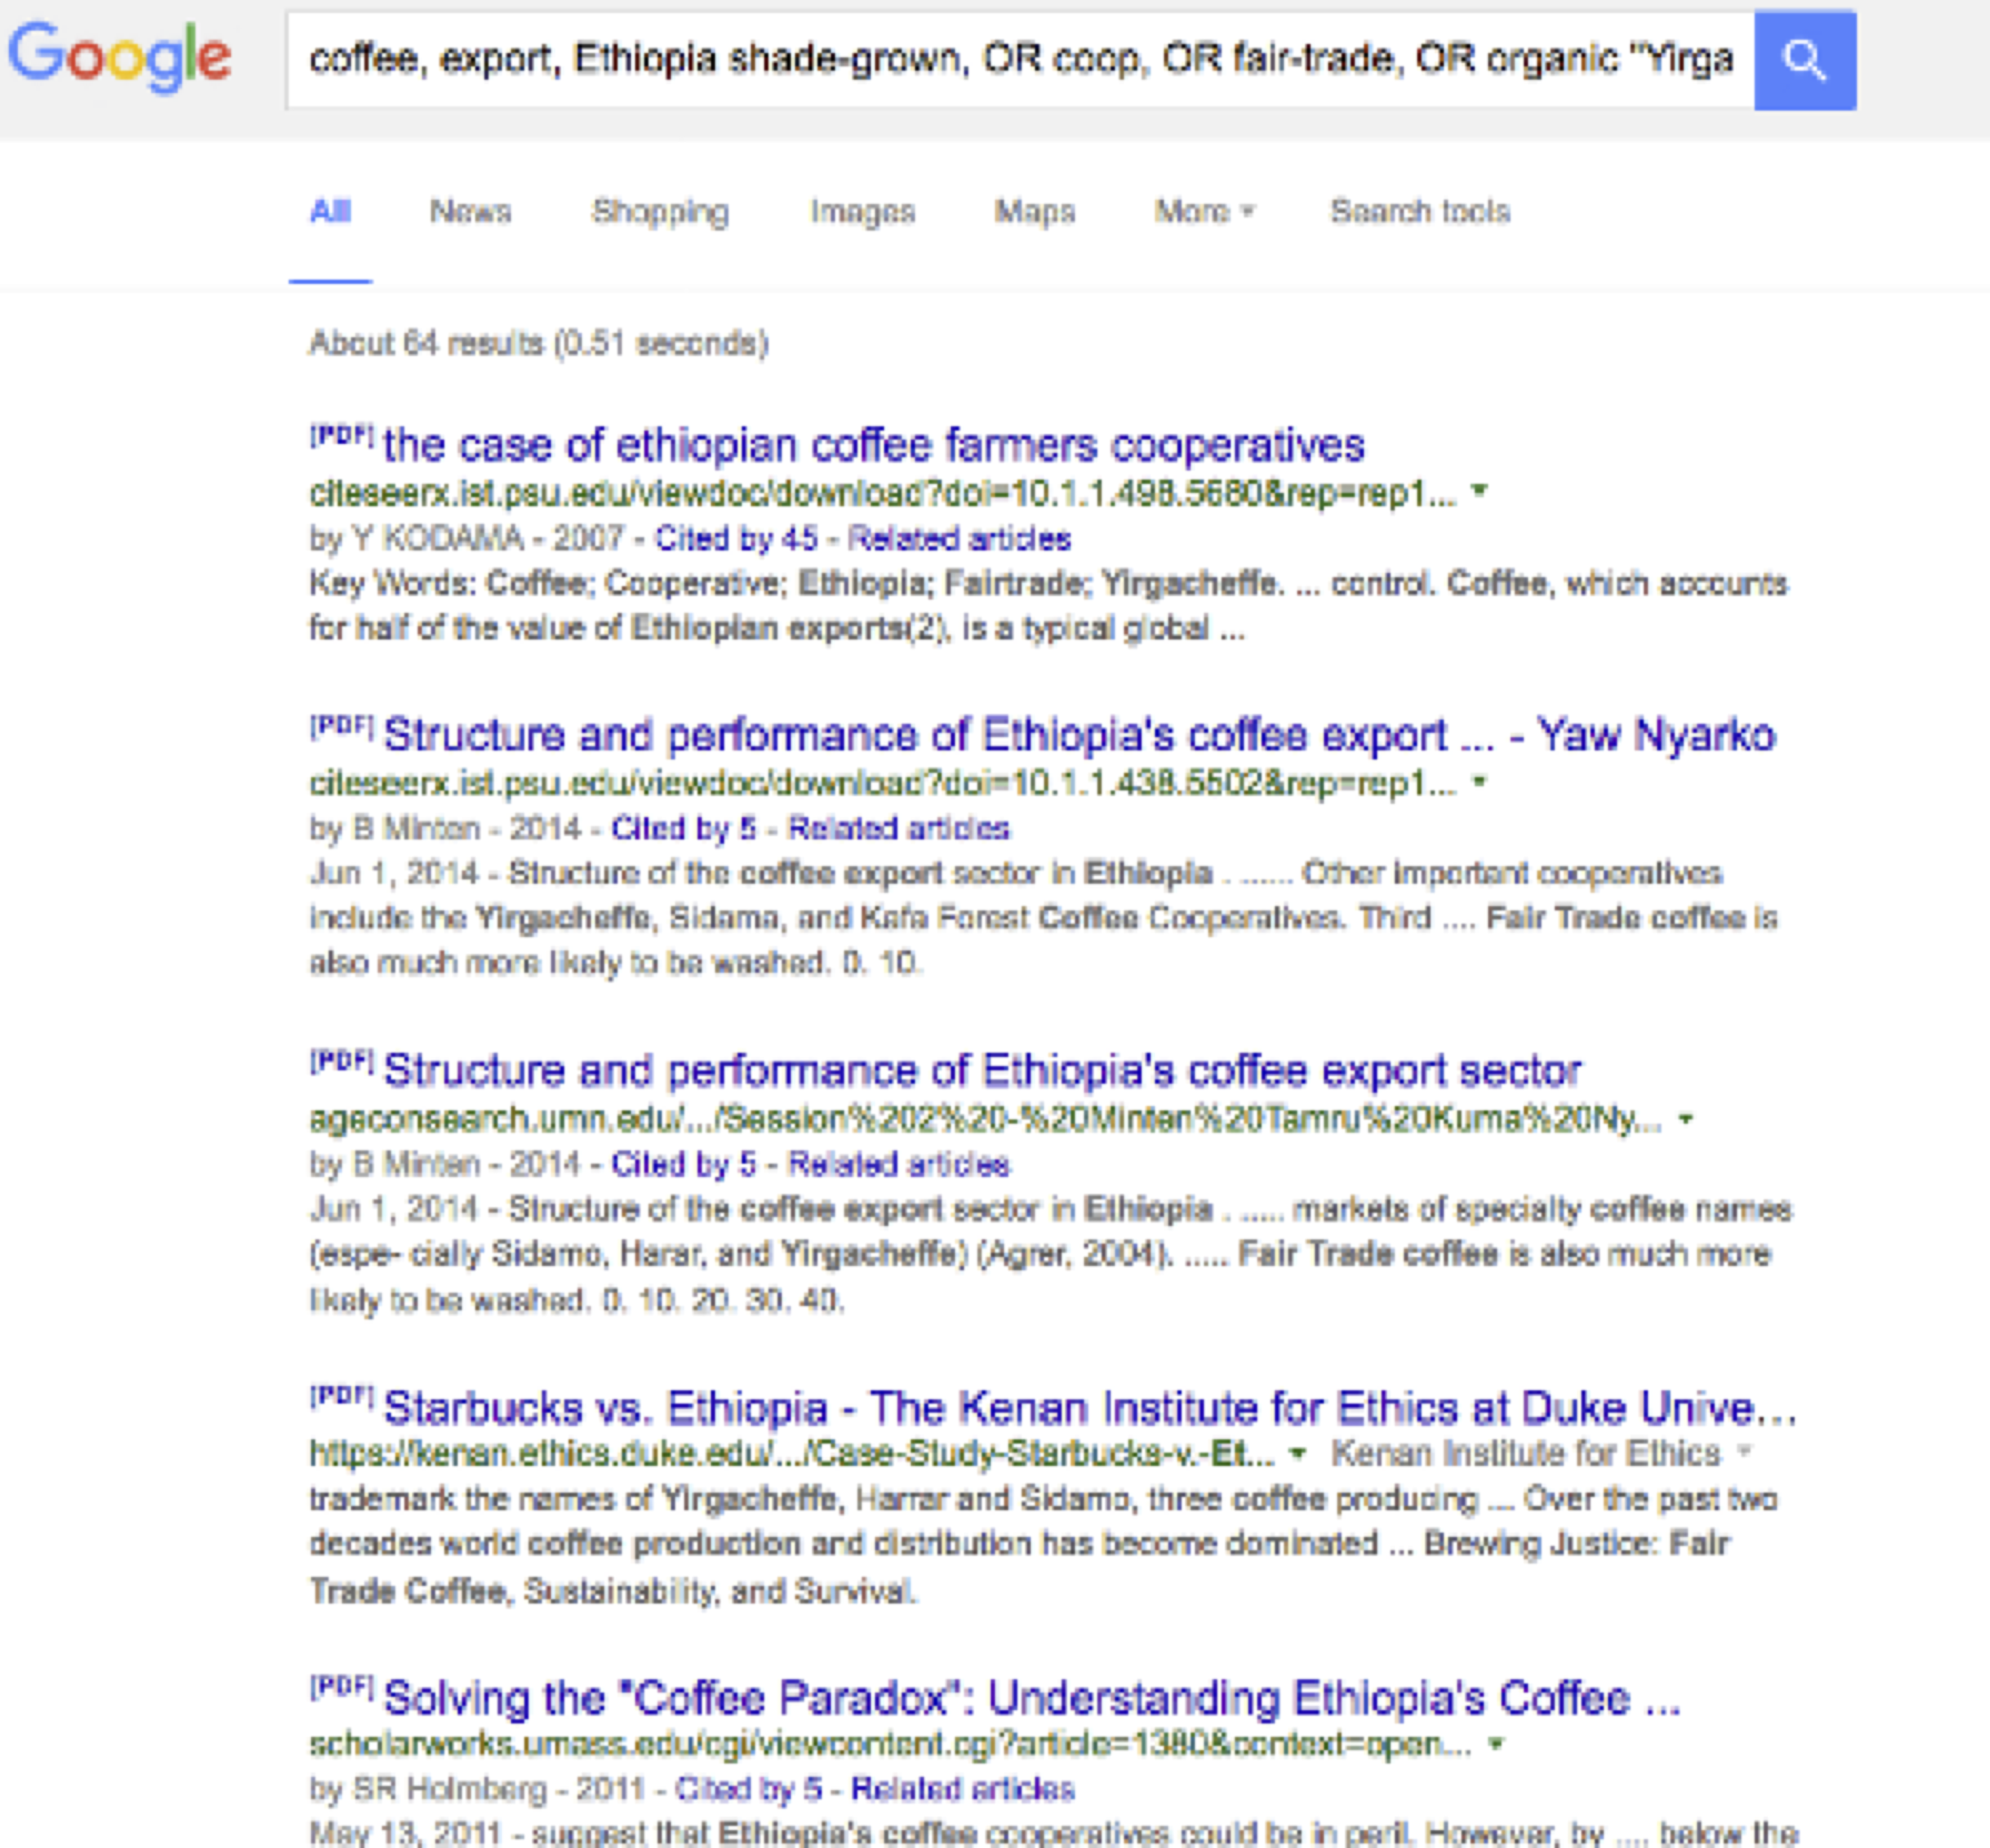
Task: Open the Yaw Nyarko coffee export result
Action: tap(1079, 735)
